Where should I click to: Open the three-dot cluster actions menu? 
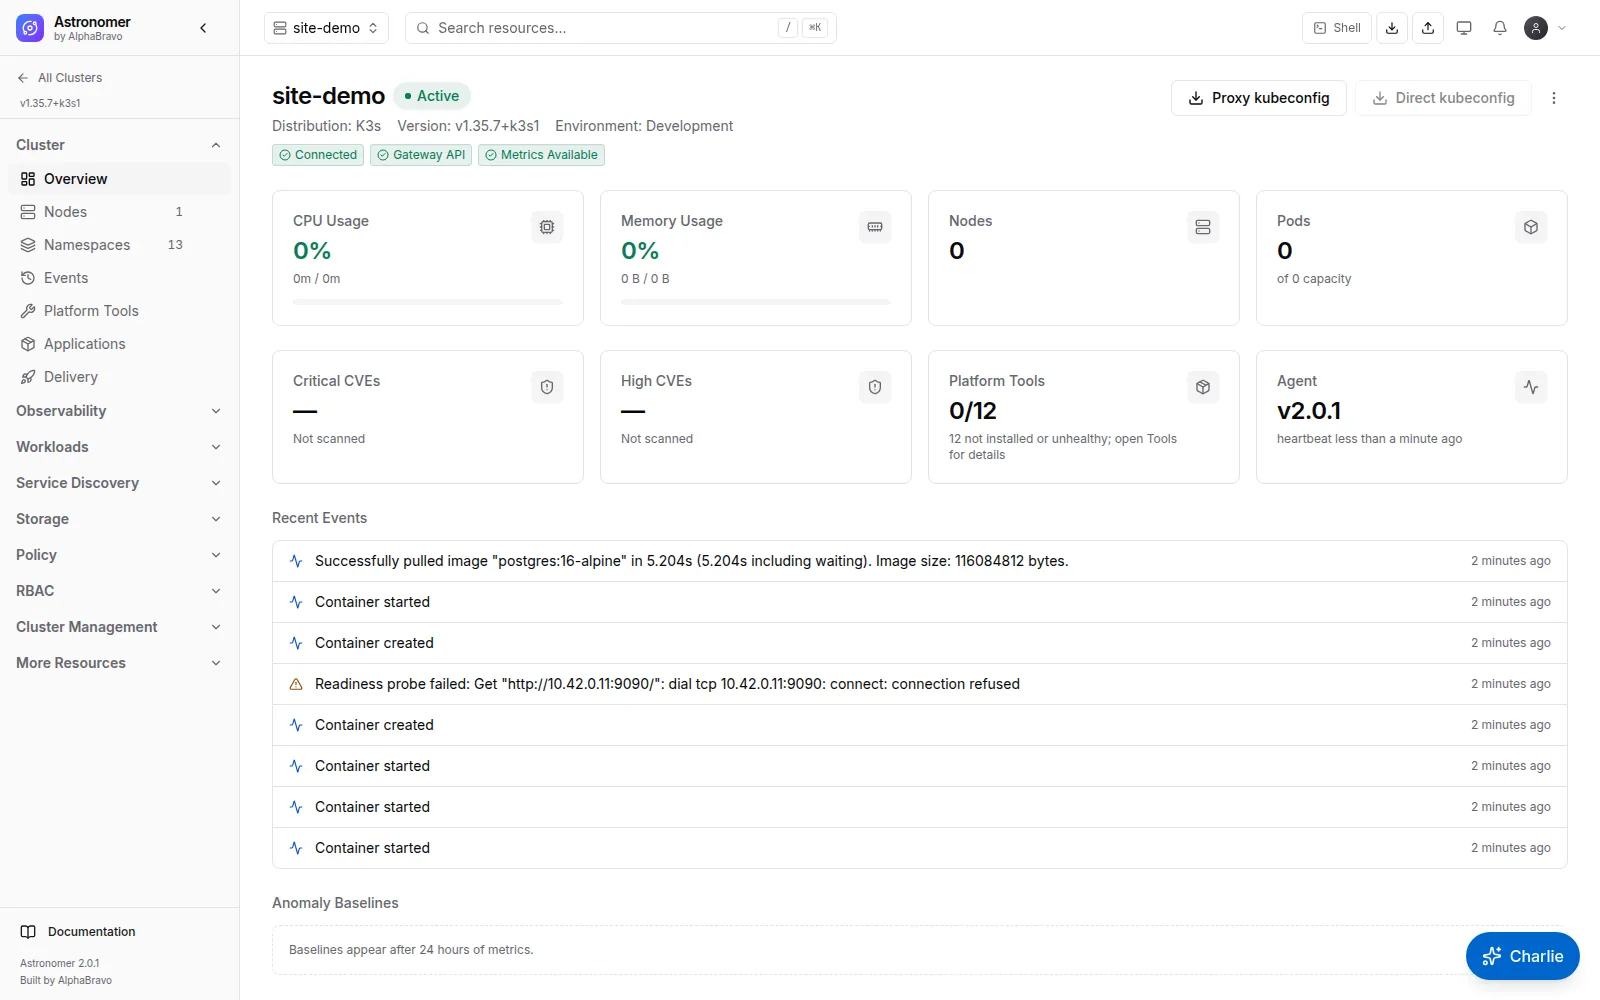(1554, 98)
